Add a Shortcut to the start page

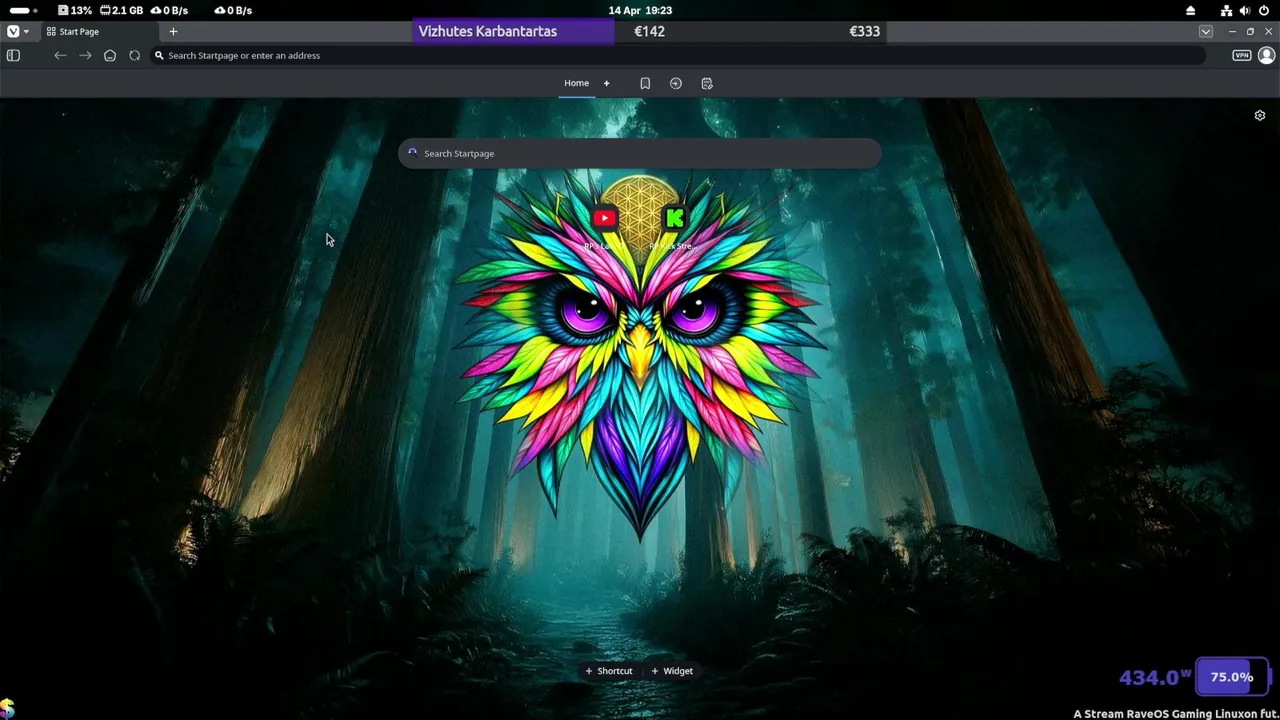click(x=609, y=671)
